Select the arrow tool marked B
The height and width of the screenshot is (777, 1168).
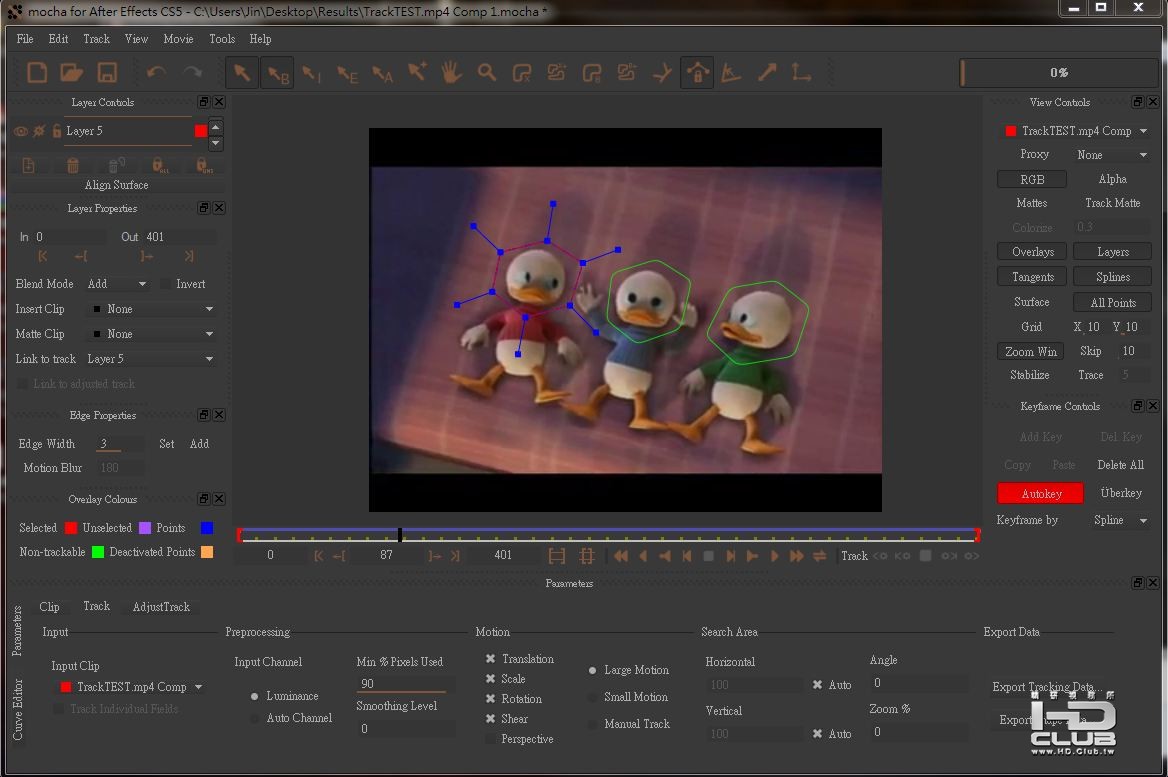[279, 74]
